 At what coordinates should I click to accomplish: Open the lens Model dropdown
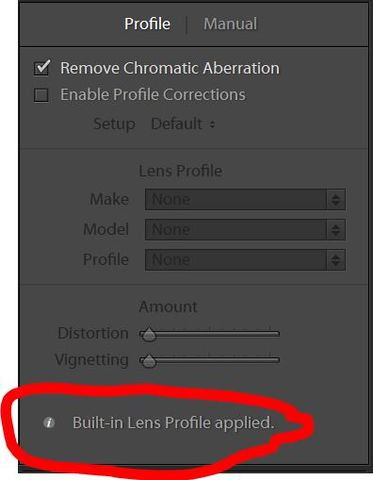[245, 230]
